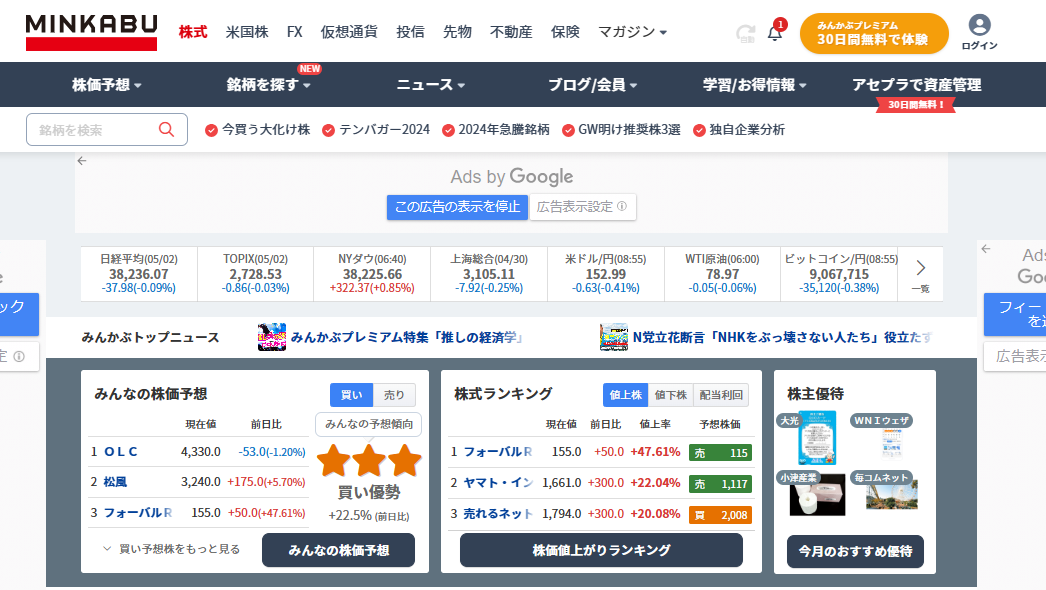Click みんかぶプレミアム 30日間無料で体験 button
This screenshot has height=590, width=1046.
tap(874, 33)
